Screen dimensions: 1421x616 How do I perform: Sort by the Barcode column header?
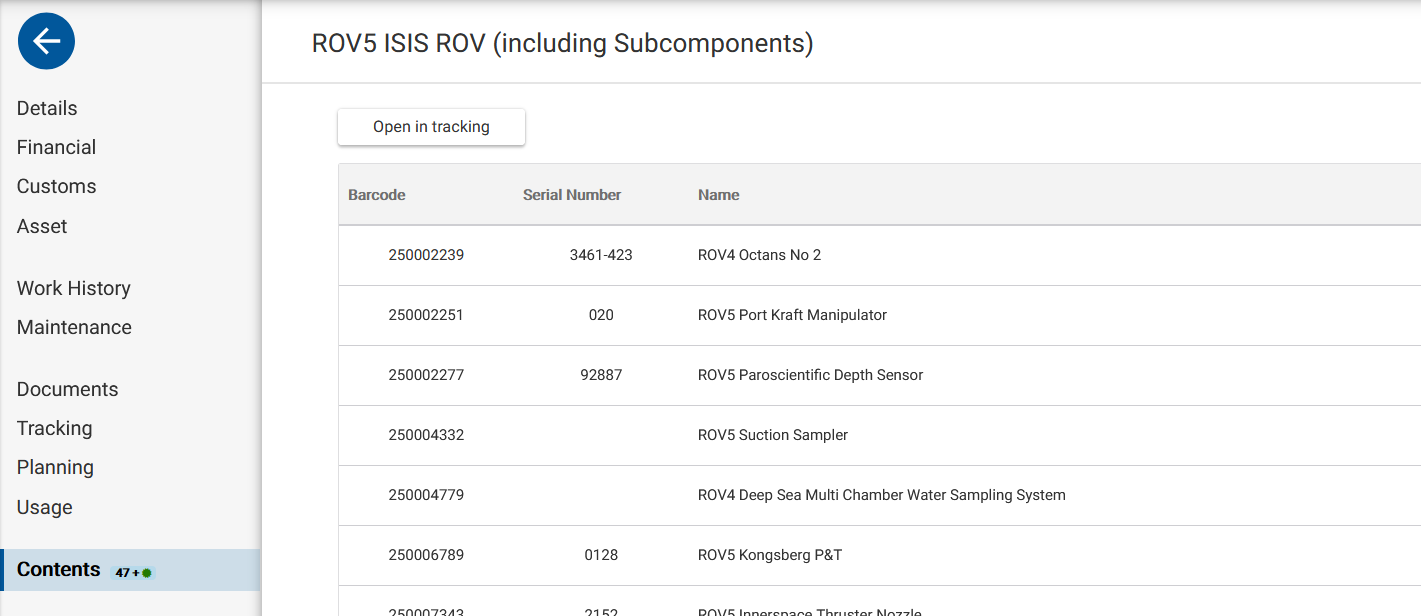click(x=377, y=195)
